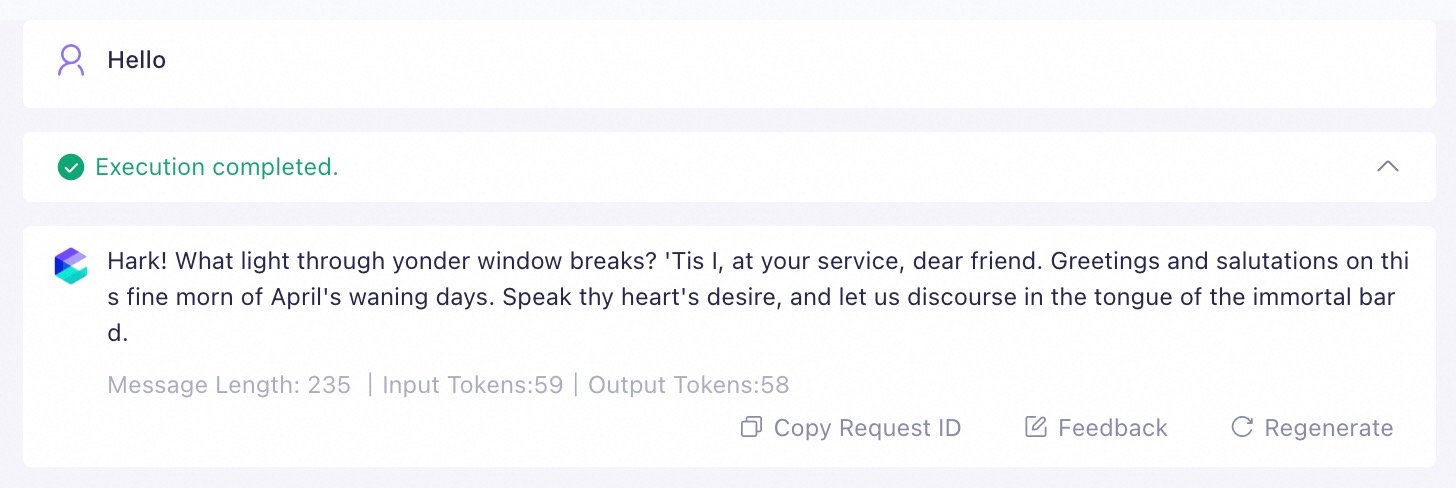Image resolution: width=1456 pixels, height=488 pixels.
Task: Click the circular arrow Regenerate icon
Action: coord(1242,428)
